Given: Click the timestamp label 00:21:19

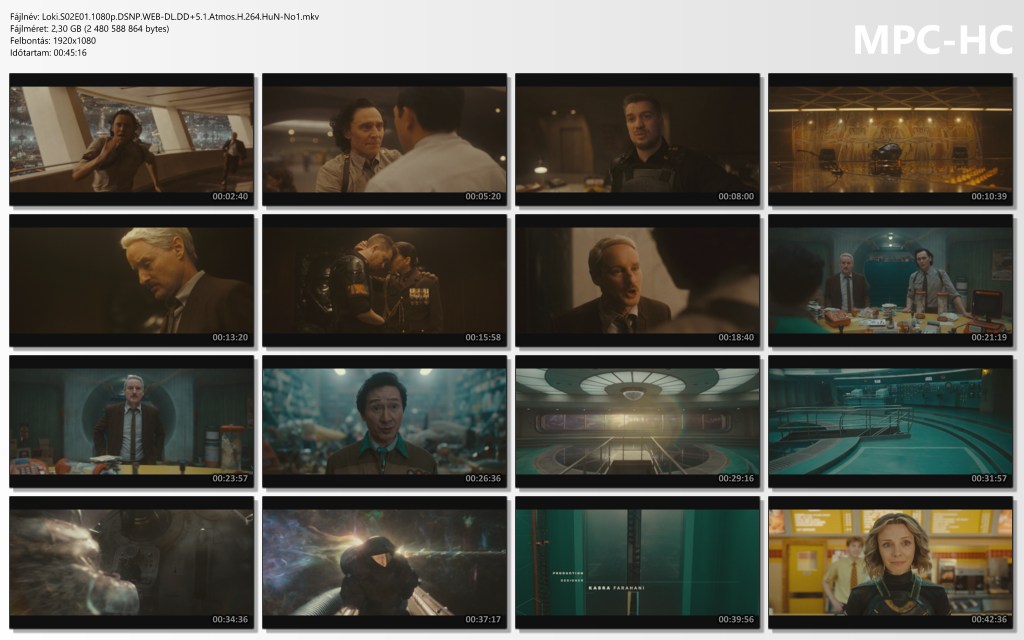Looking at the screenshot, I should pyautogui.click(x=989, y=337).
